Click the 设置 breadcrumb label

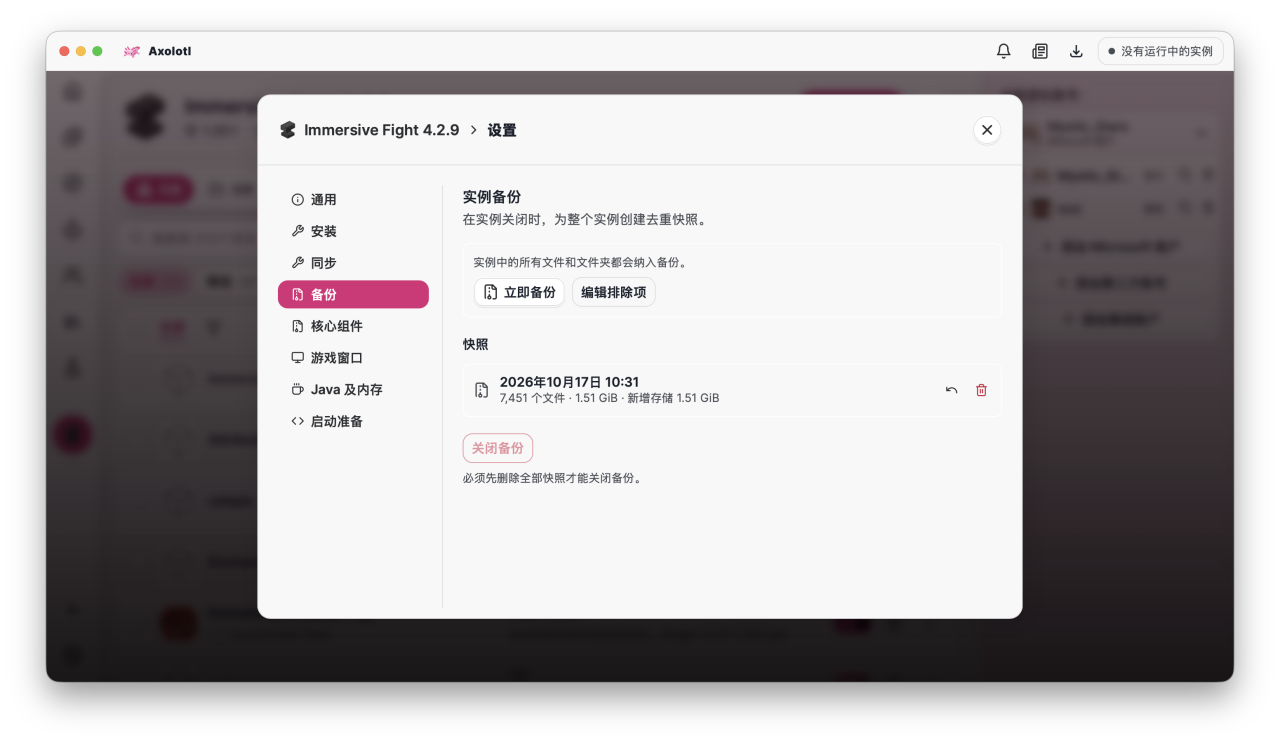pos(502,130)
